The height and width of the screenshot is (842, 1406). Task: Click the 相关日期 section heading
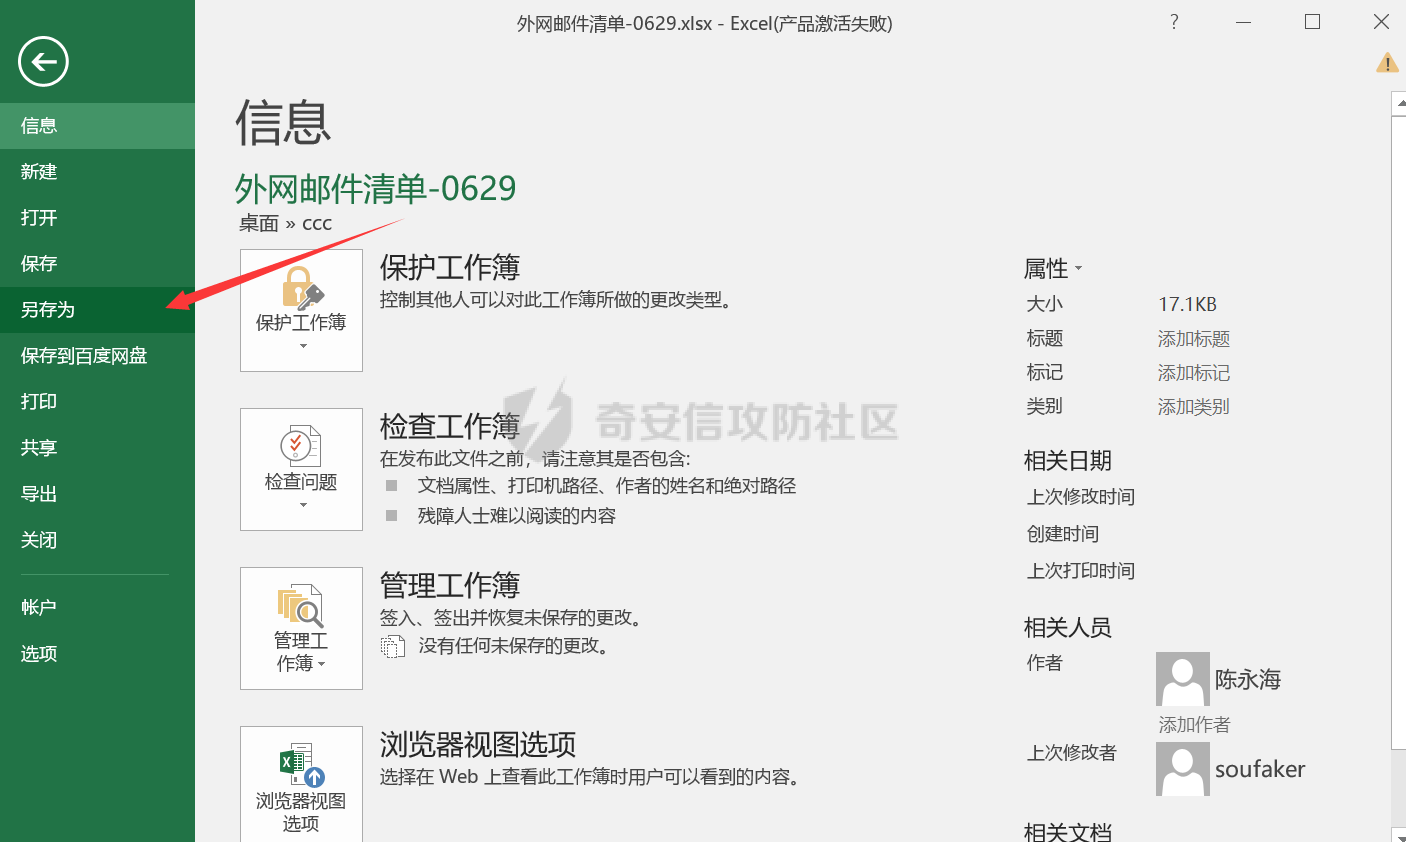tap(1068, 460)
